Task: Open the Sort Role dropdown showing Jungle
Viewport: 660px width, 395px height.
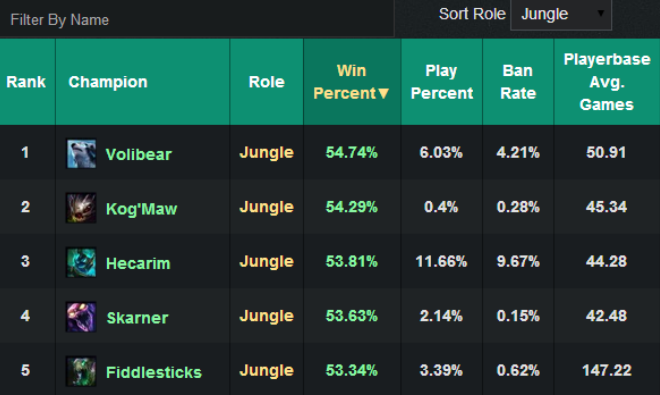Action: tap(561, 15)
